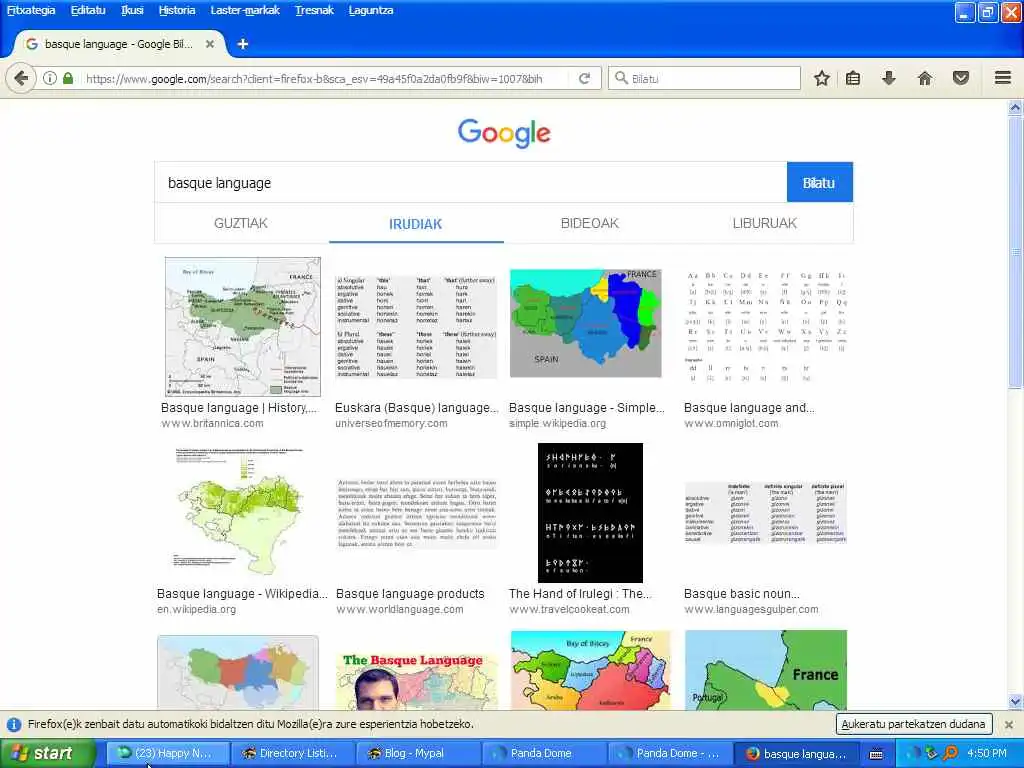1024x768 pixels.
Task: Click the www.britannica.com source text
Action: [x=212, y=423]
